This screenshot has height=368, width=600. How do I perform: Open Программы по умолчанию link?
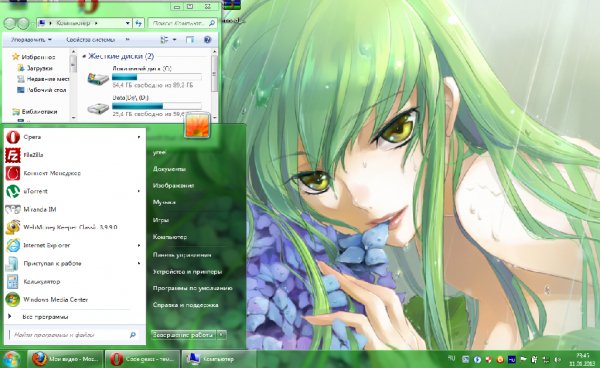(x=192, y=288)
